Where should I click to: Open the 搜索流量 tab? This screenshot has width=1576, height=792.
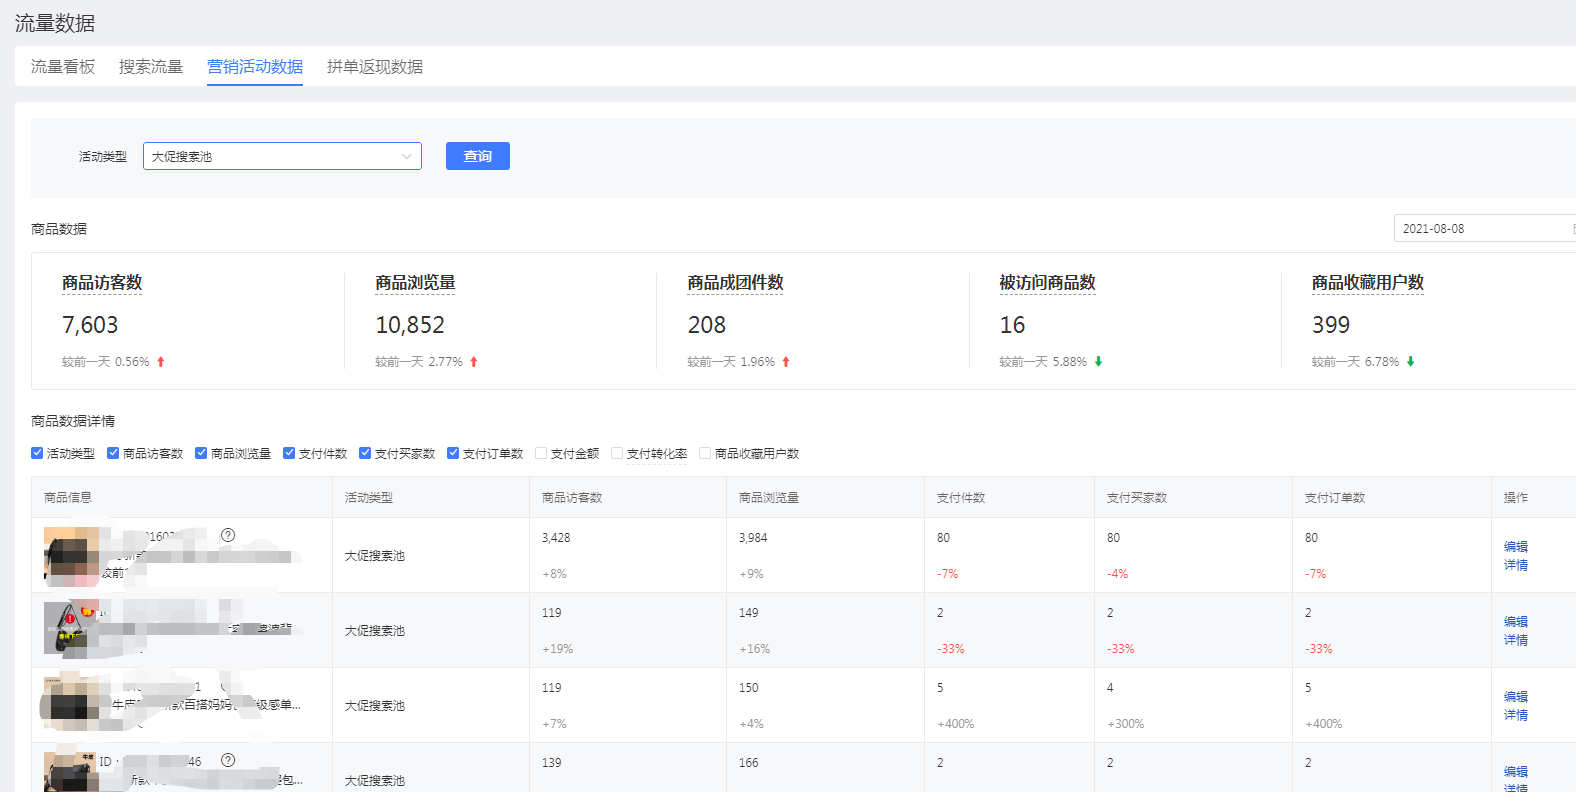151,67
